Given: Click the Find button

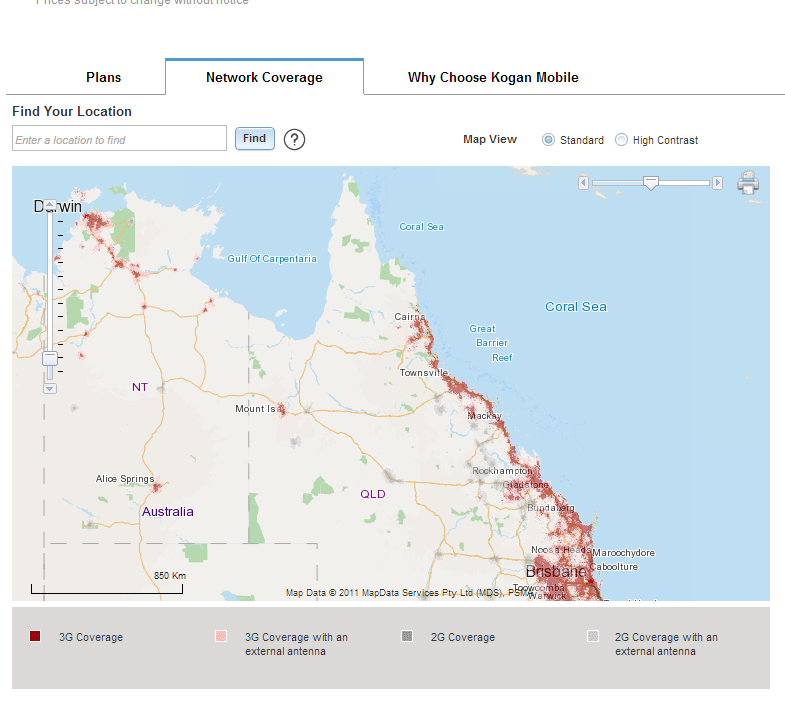Looking at the screenshot, I should (x=255, y=139).
